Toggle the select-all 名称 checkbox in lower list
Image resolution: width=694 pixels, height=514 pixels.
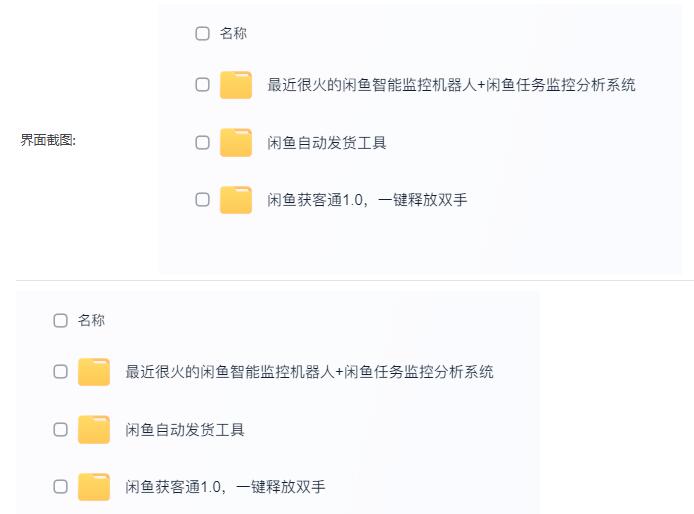pos(61,321)
